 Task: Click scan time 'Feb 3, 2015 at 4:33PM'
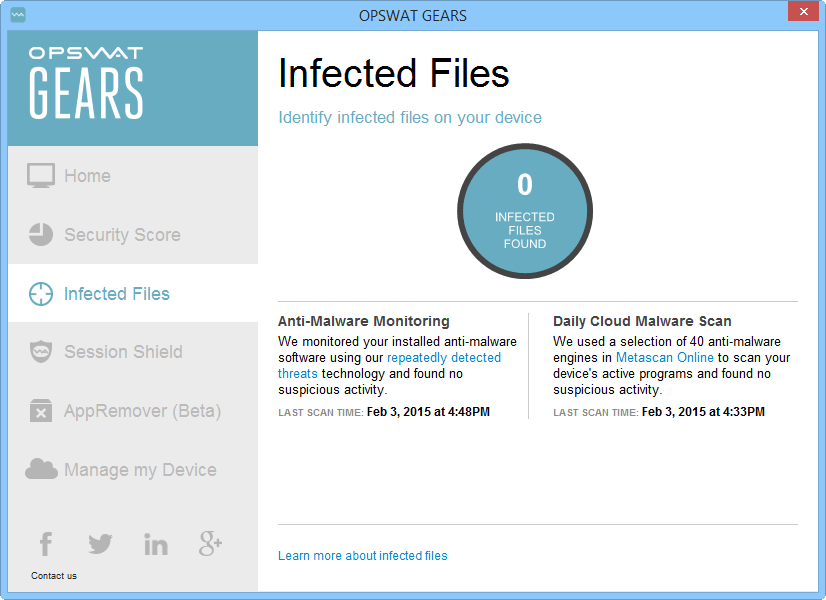click(703, 412)
